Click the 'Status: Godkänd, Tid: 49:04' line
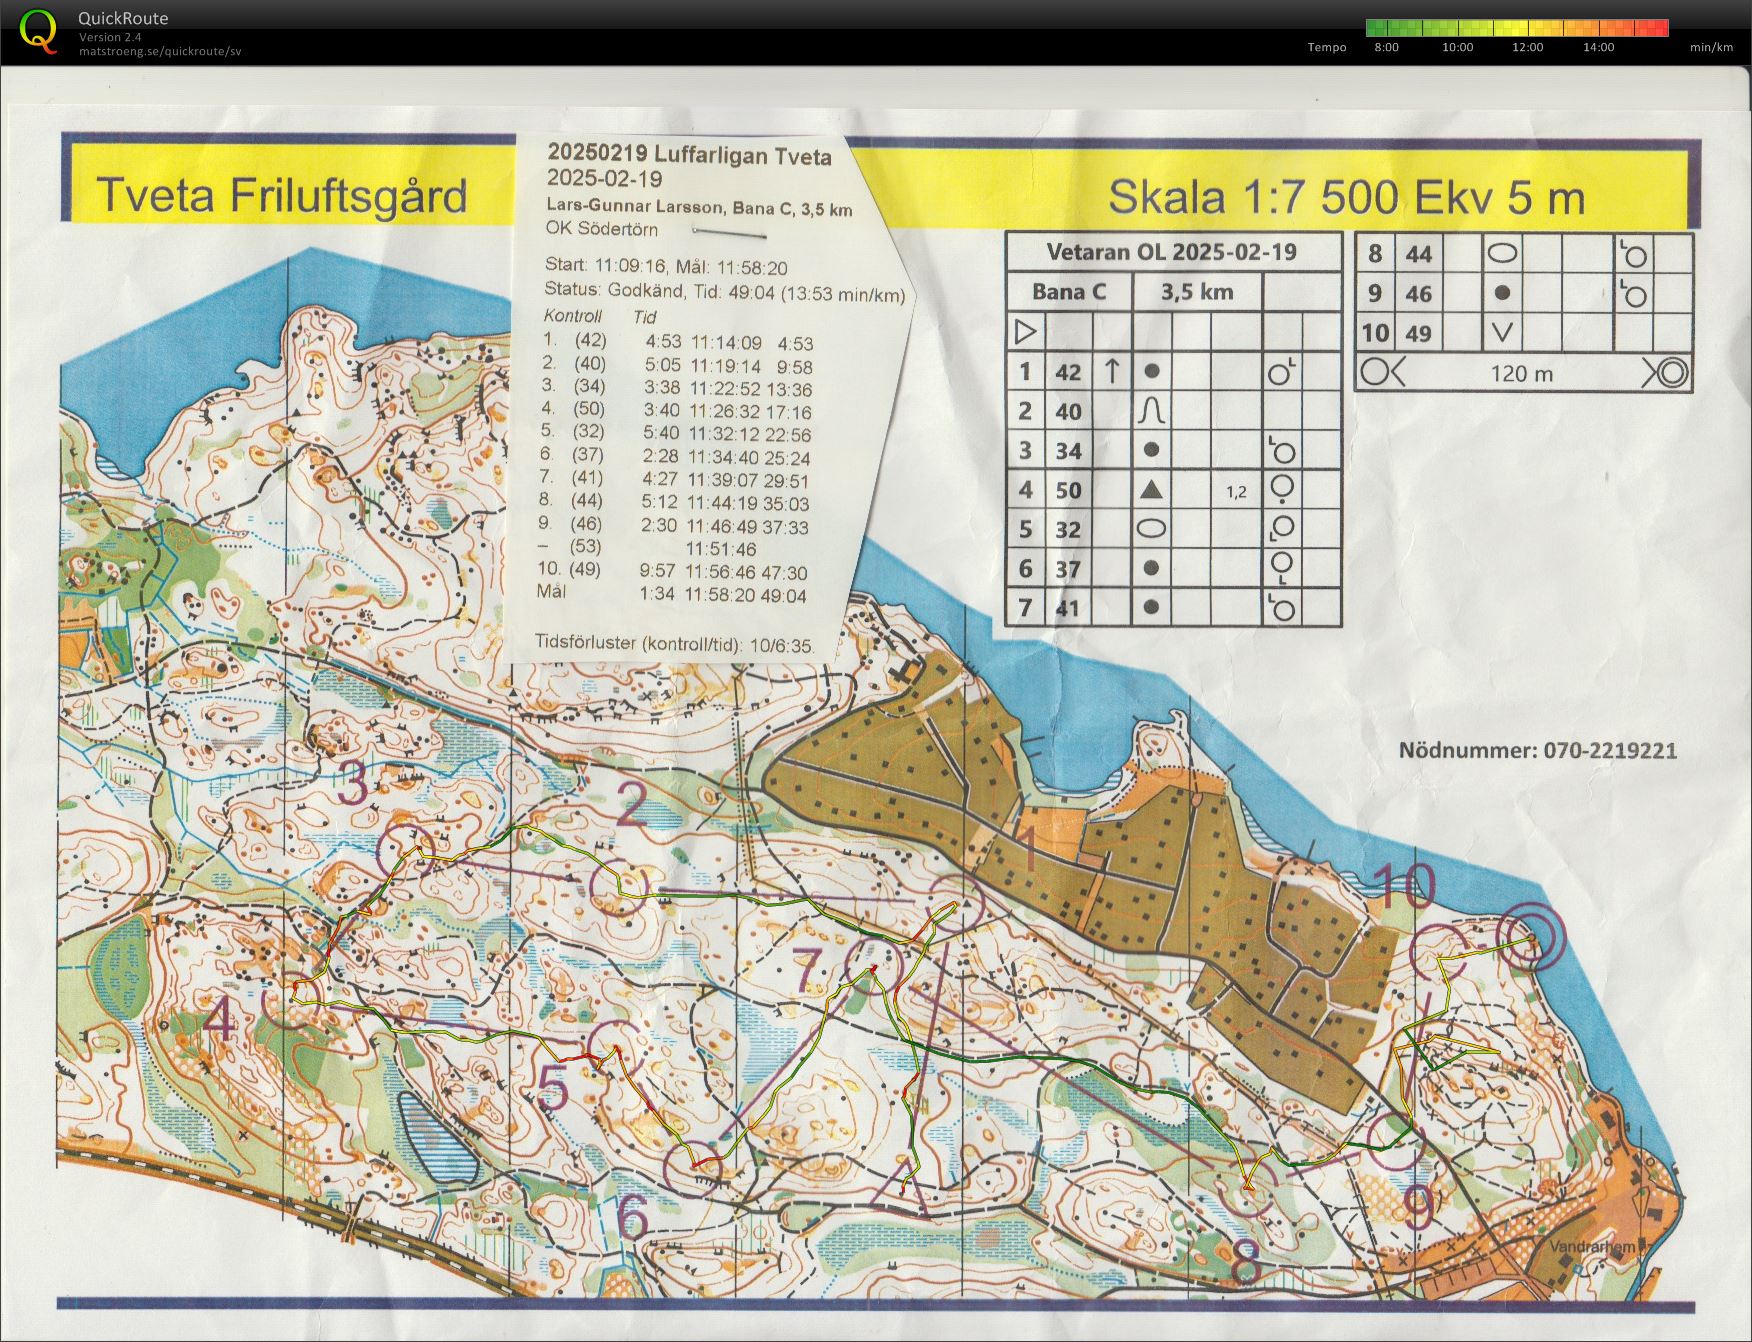This screenshot has height=1342, width=1752. click(724, 292)
